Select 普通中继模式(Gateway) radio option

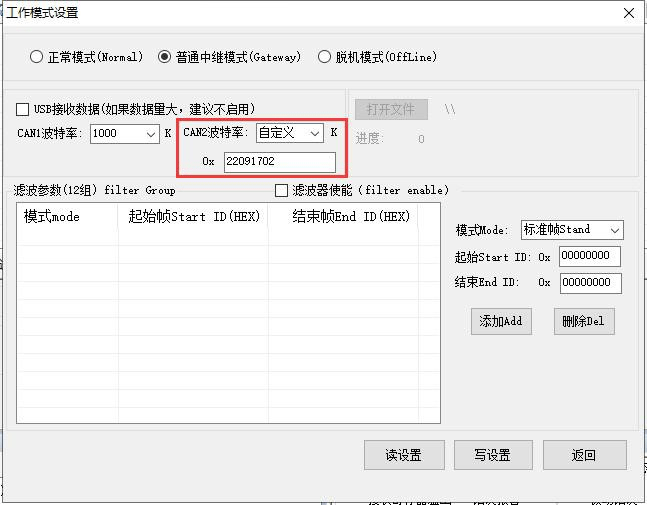[x=165, y=57]
